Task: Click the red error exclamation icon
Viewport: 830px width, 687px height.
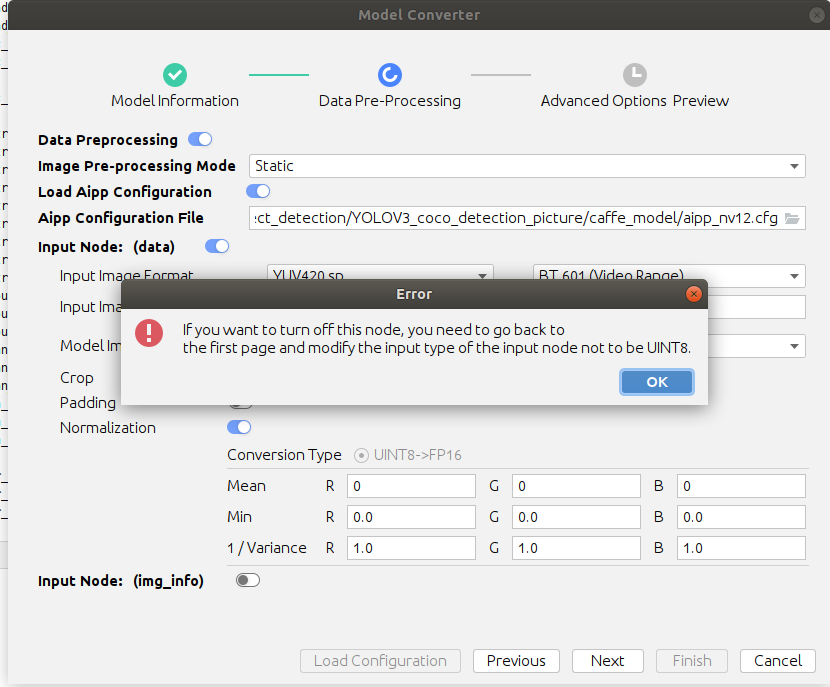Action: pos(149,333)
